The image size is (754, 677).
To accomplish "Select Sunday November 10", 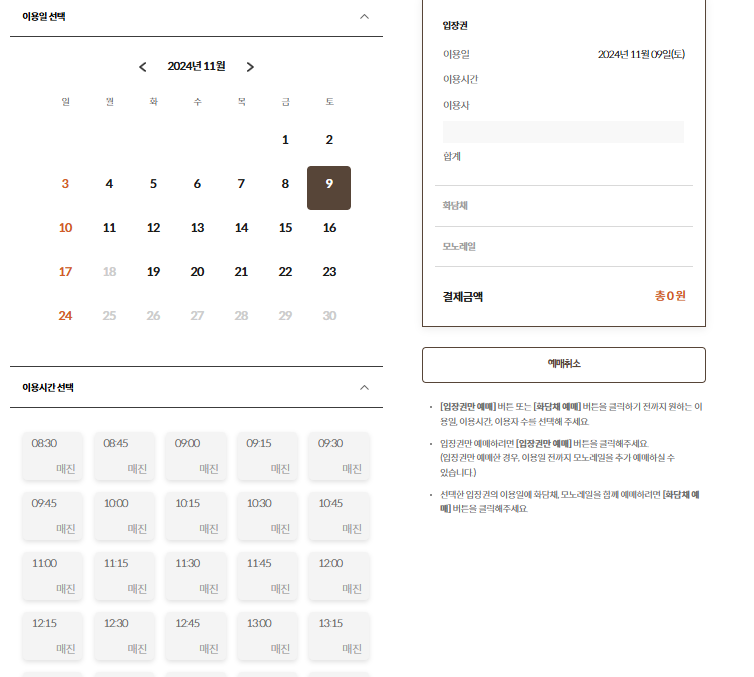I will (65, 228).
